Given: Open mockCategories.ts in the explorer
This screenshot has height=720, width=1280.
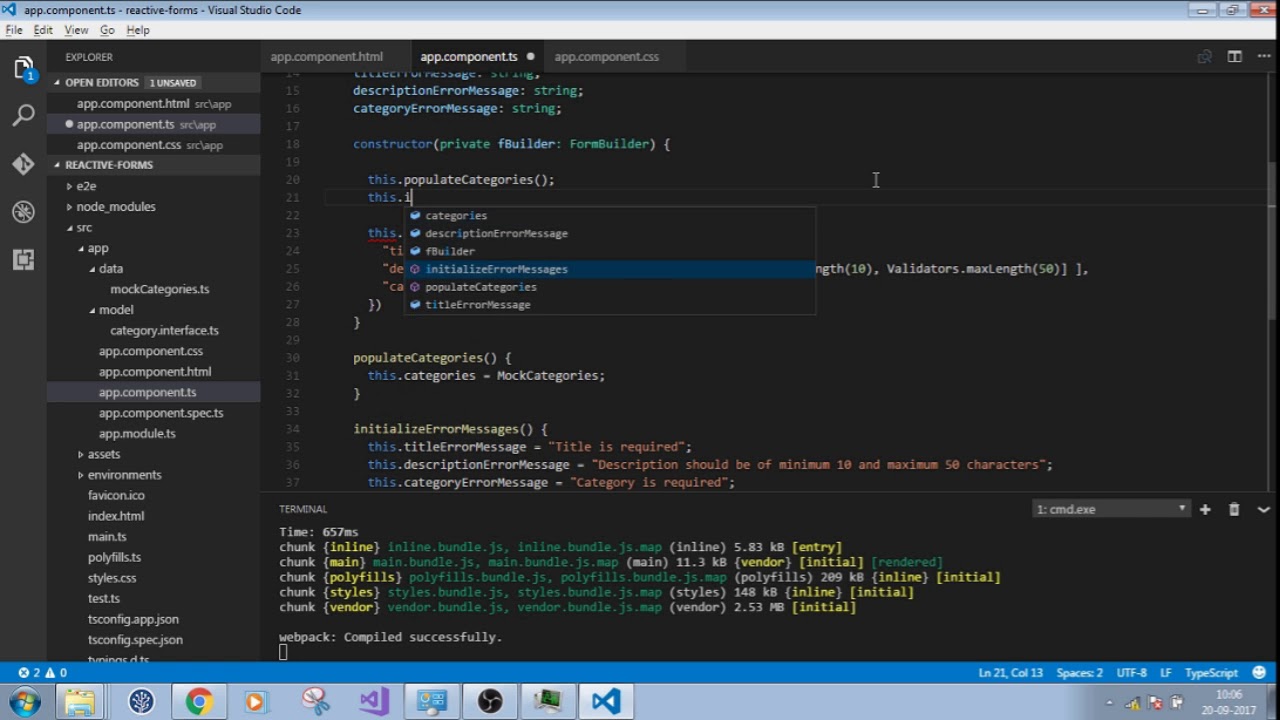Looking at the screenshot, I should (x=160, y=289).
